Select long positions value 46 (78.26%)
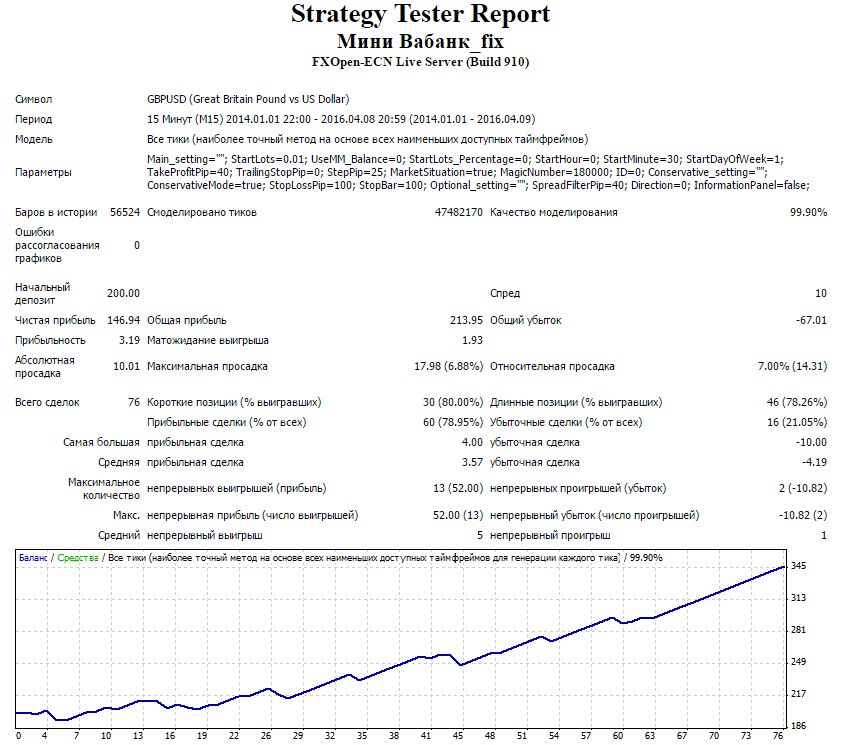Screen dimensions: 854x745 pos(797,402)
